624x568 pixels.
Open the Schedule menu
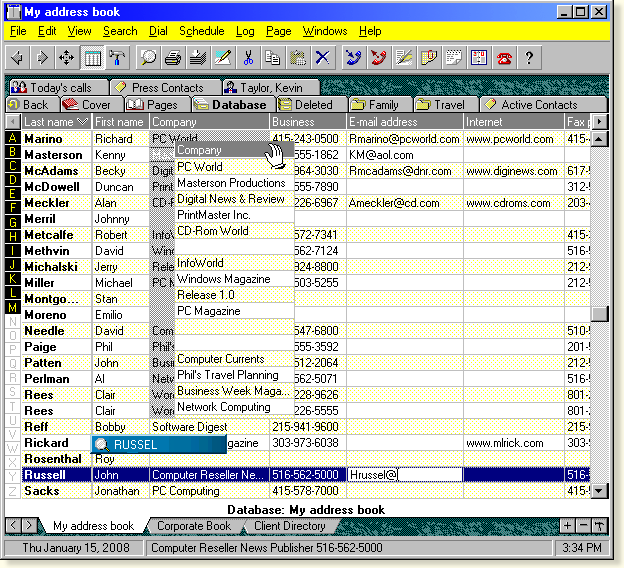click(x=202, y=31)
